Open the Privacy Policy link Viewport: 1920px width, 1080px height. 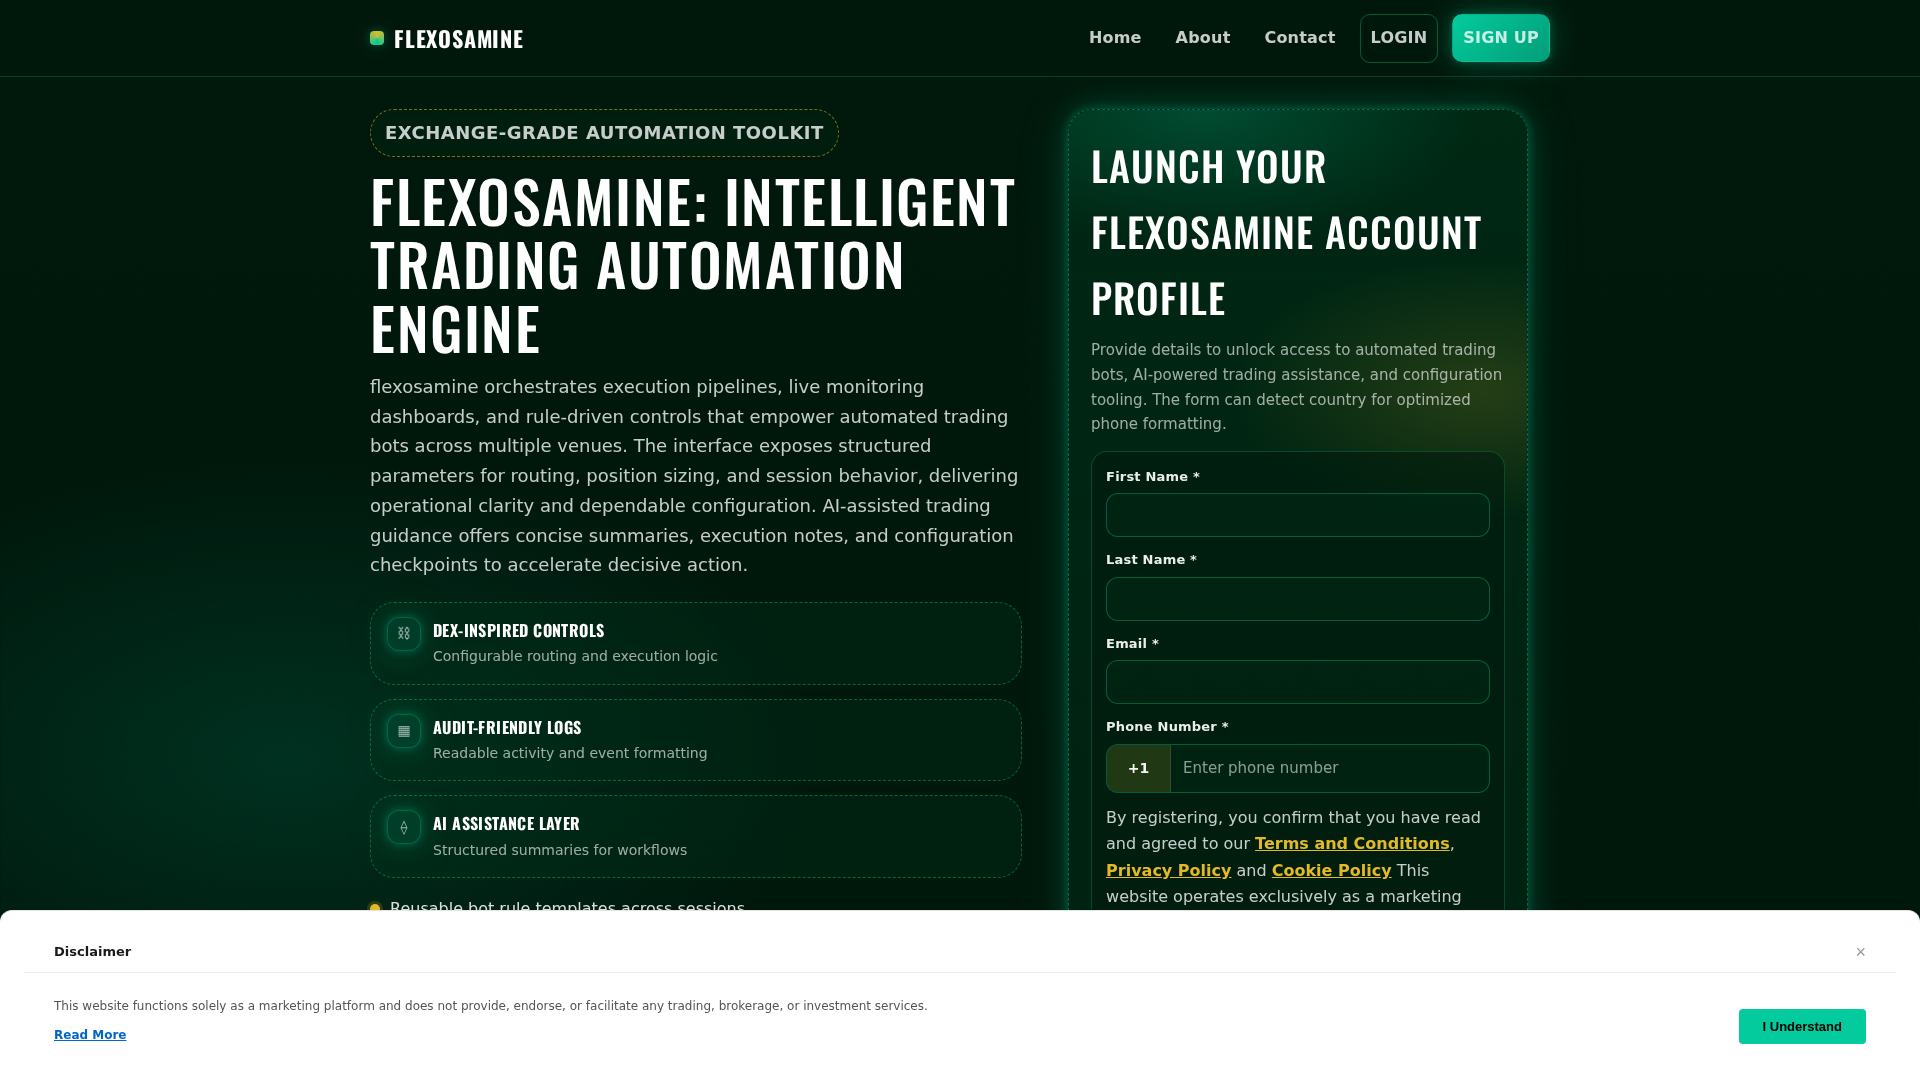(1168, 871)
